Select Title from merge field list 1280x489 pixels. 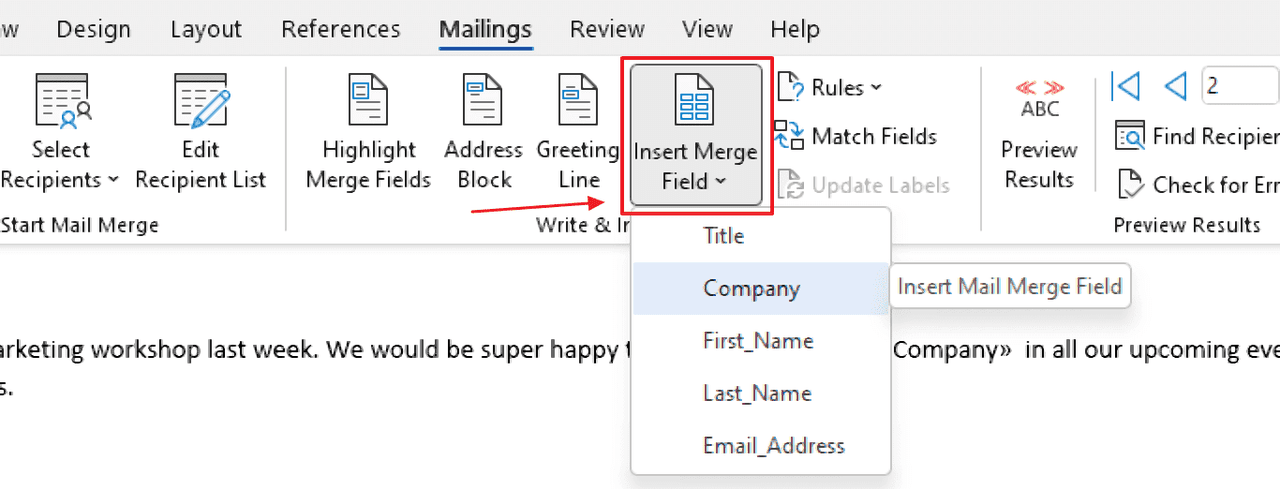(x=723, y=236)
